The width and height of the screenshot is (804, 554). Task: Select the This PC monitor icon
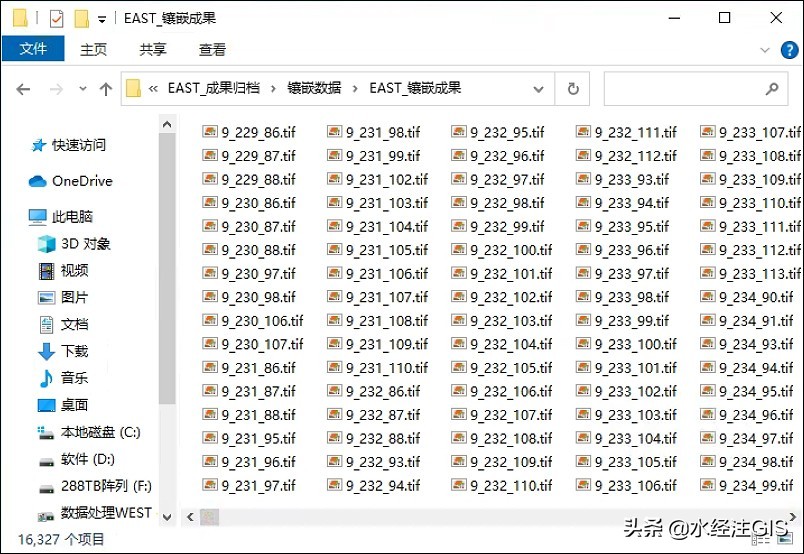[x=37, y=217]
